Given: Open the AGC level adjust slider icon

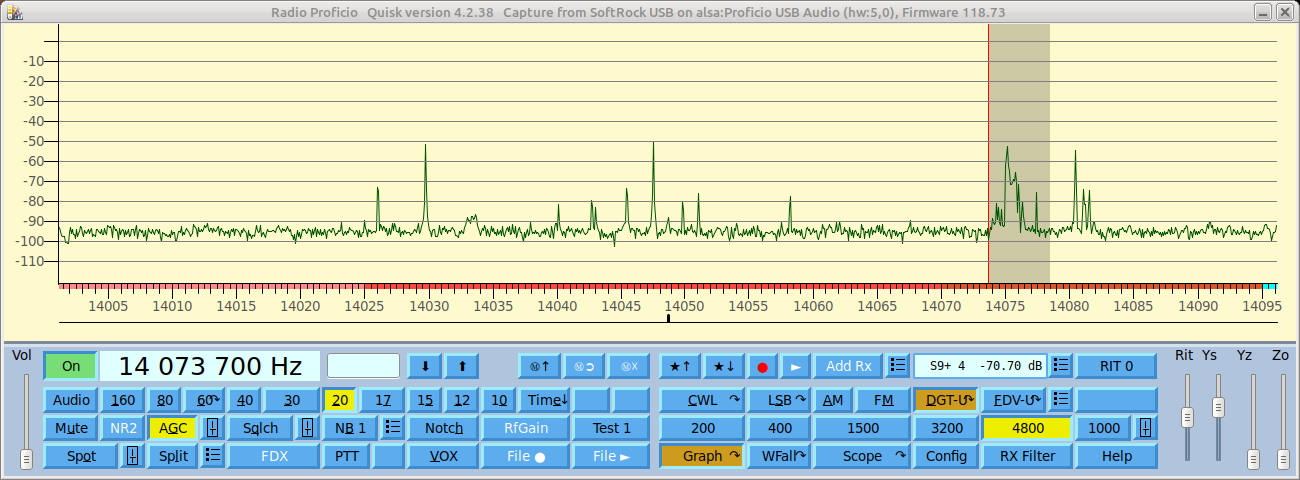Looking at the screenshot, I should coord(213,428).
